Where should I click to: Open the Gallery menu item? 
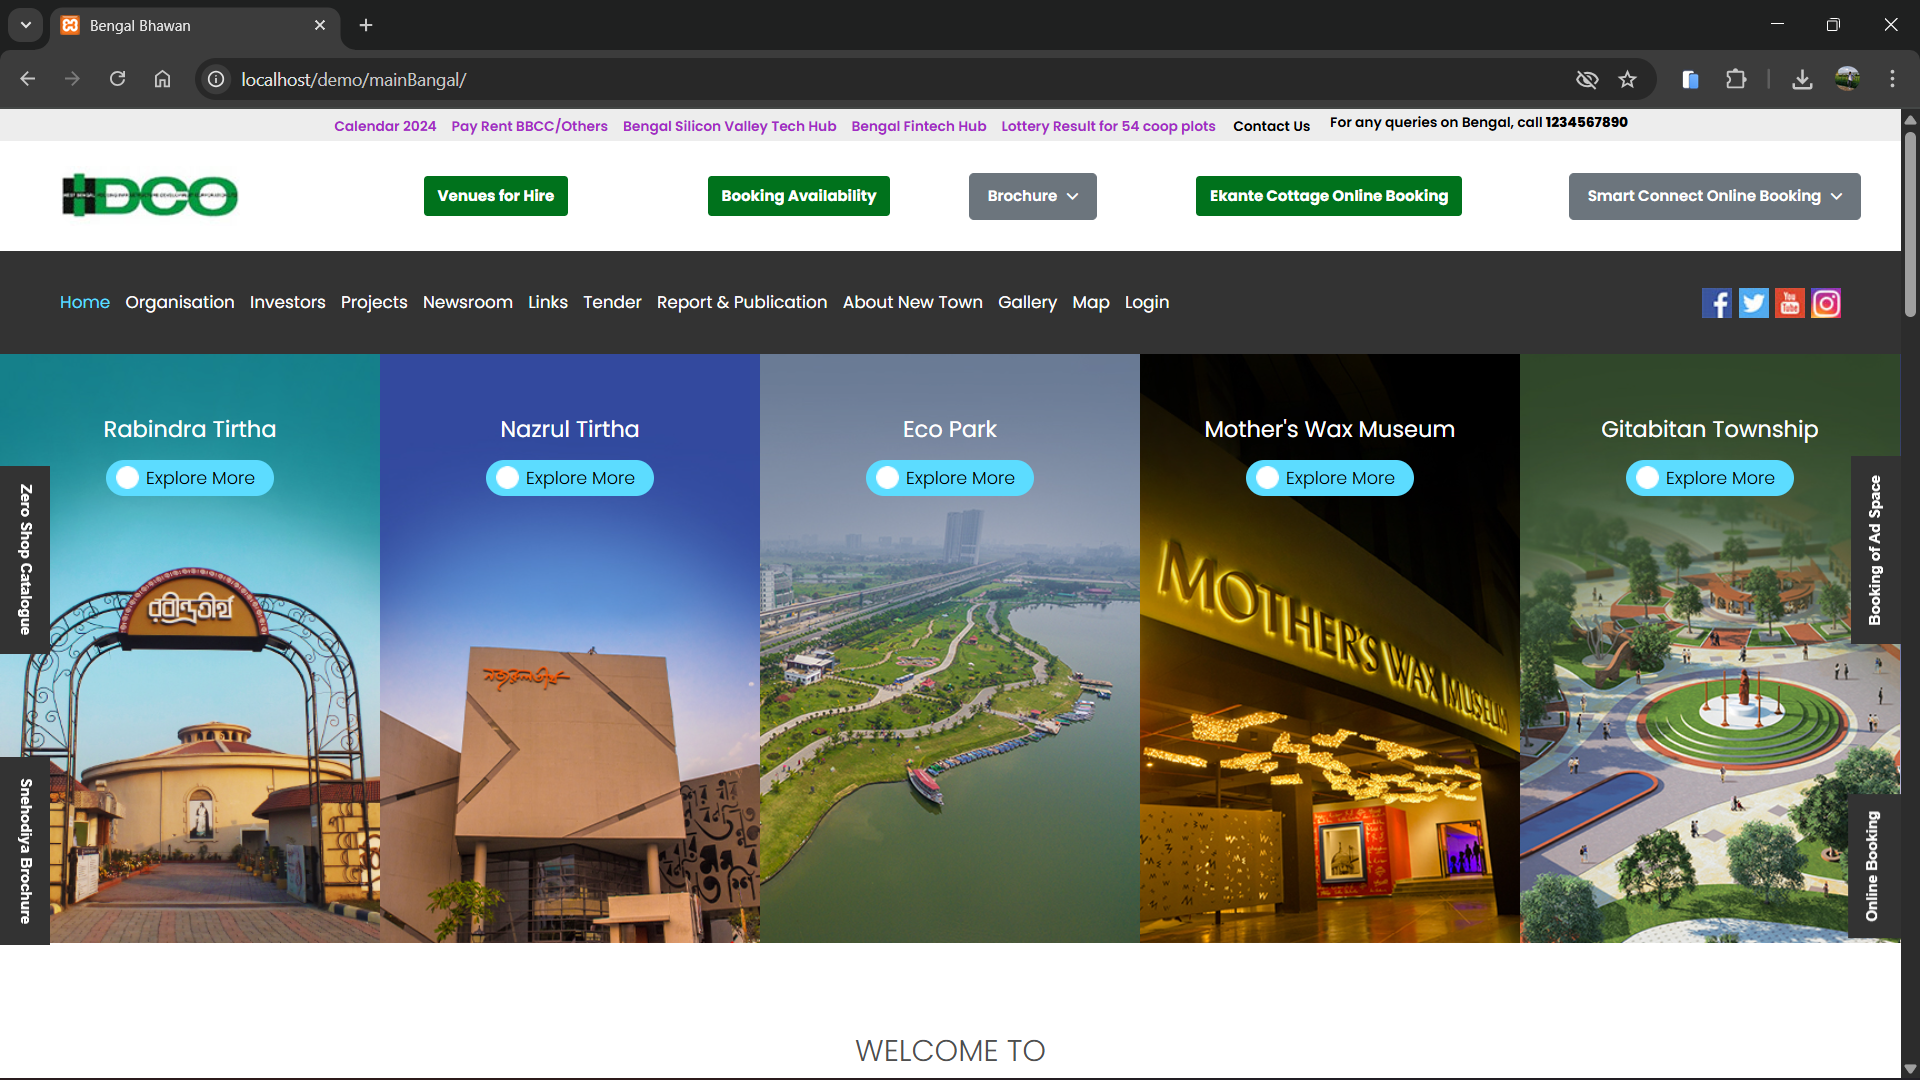(x=1027, y=302)
